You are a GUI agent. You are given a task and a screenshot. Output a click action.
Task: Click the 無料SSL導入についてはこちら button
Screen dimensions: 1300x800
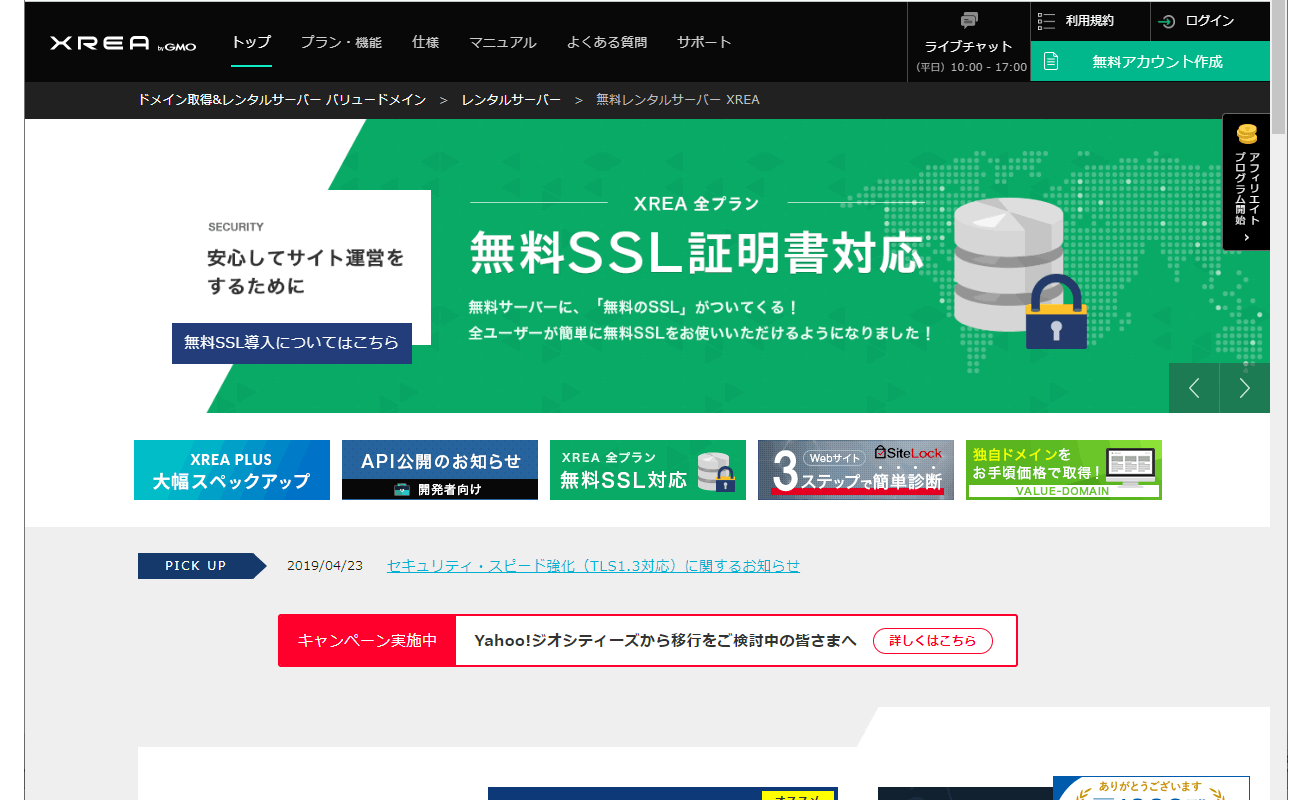(291, 343)
